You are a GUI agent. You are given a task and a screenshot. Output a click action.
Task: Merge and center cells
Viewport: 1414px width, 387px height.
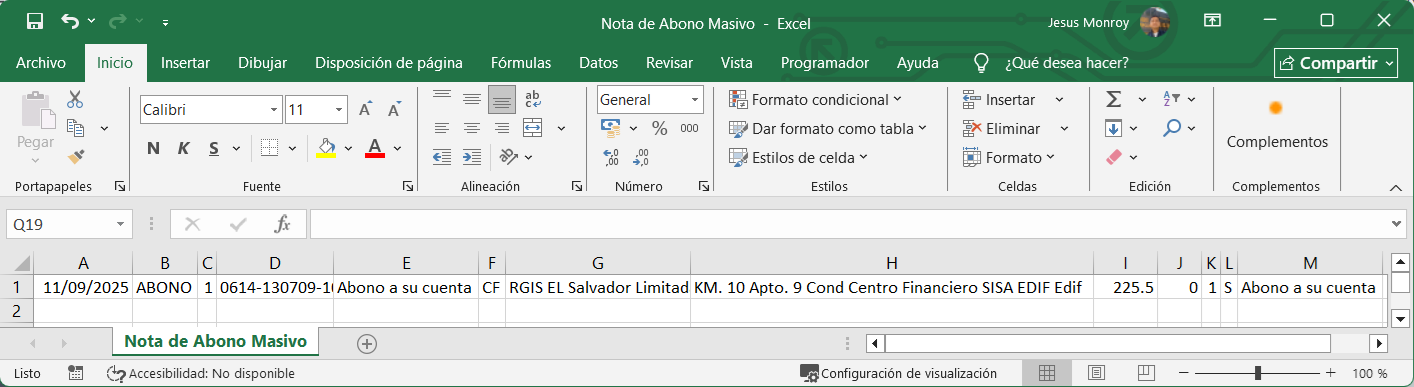(533, 128)
